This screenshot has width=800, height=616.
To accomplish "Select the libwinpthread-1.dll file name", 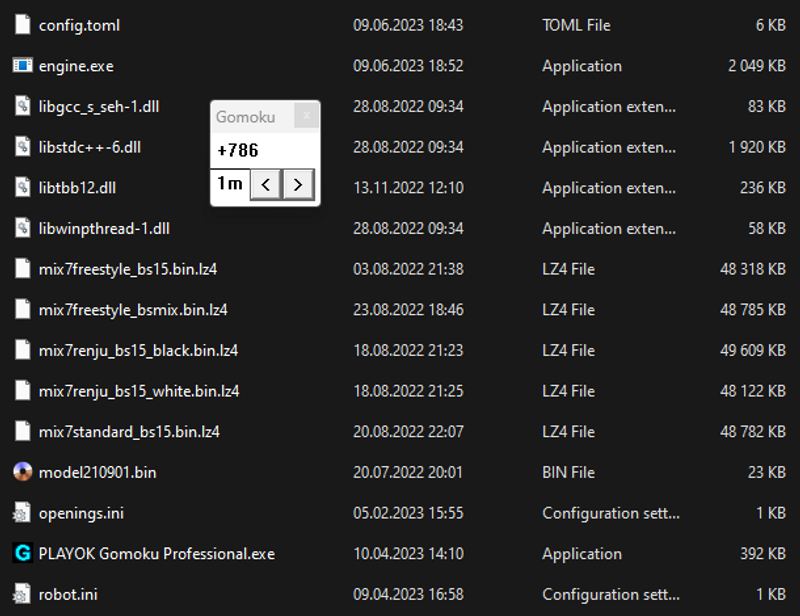I will click(x=104, y=228).
